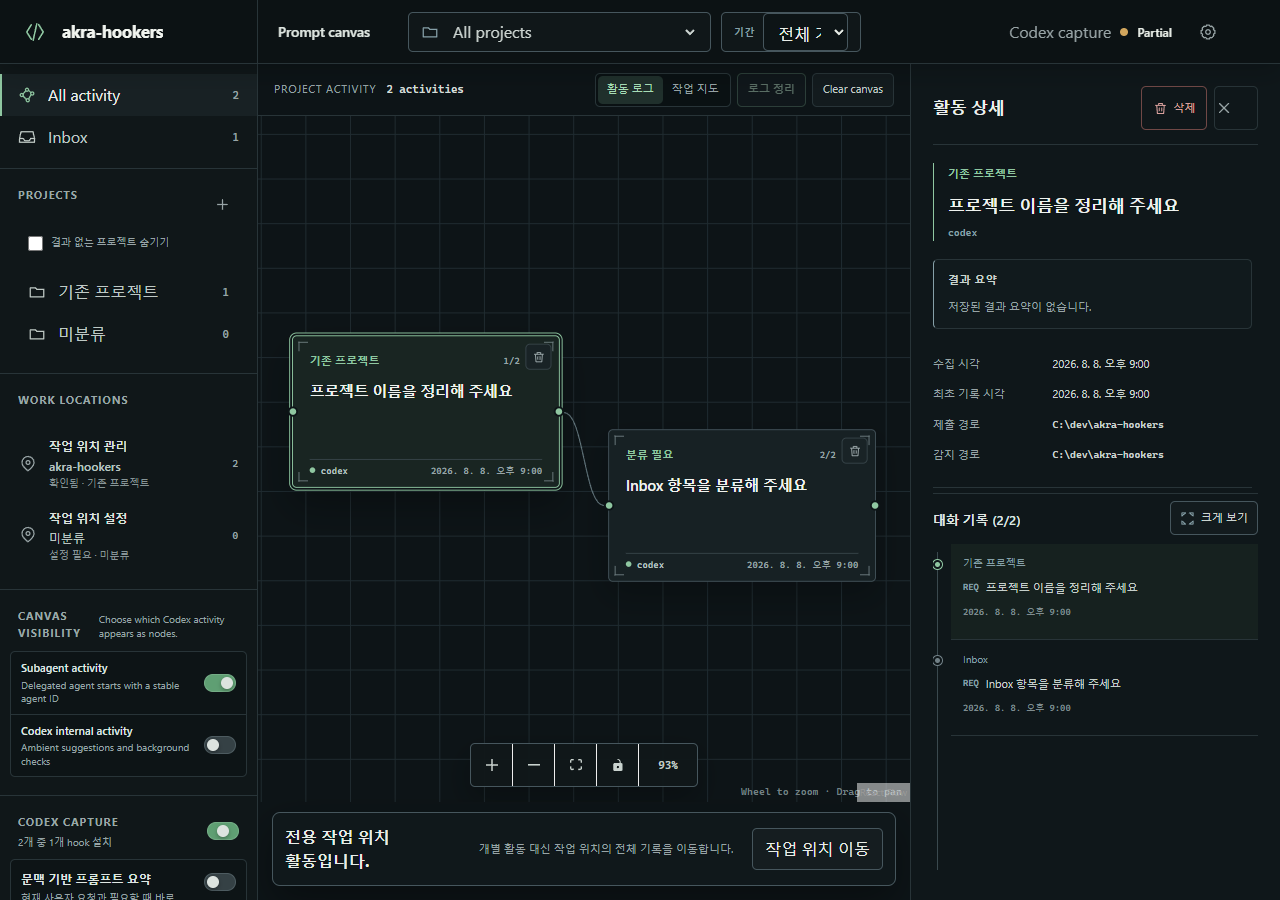1280x900 pixels.
Task: Turn off the Codex Capture toggle
Action: [x=223, y=831]
